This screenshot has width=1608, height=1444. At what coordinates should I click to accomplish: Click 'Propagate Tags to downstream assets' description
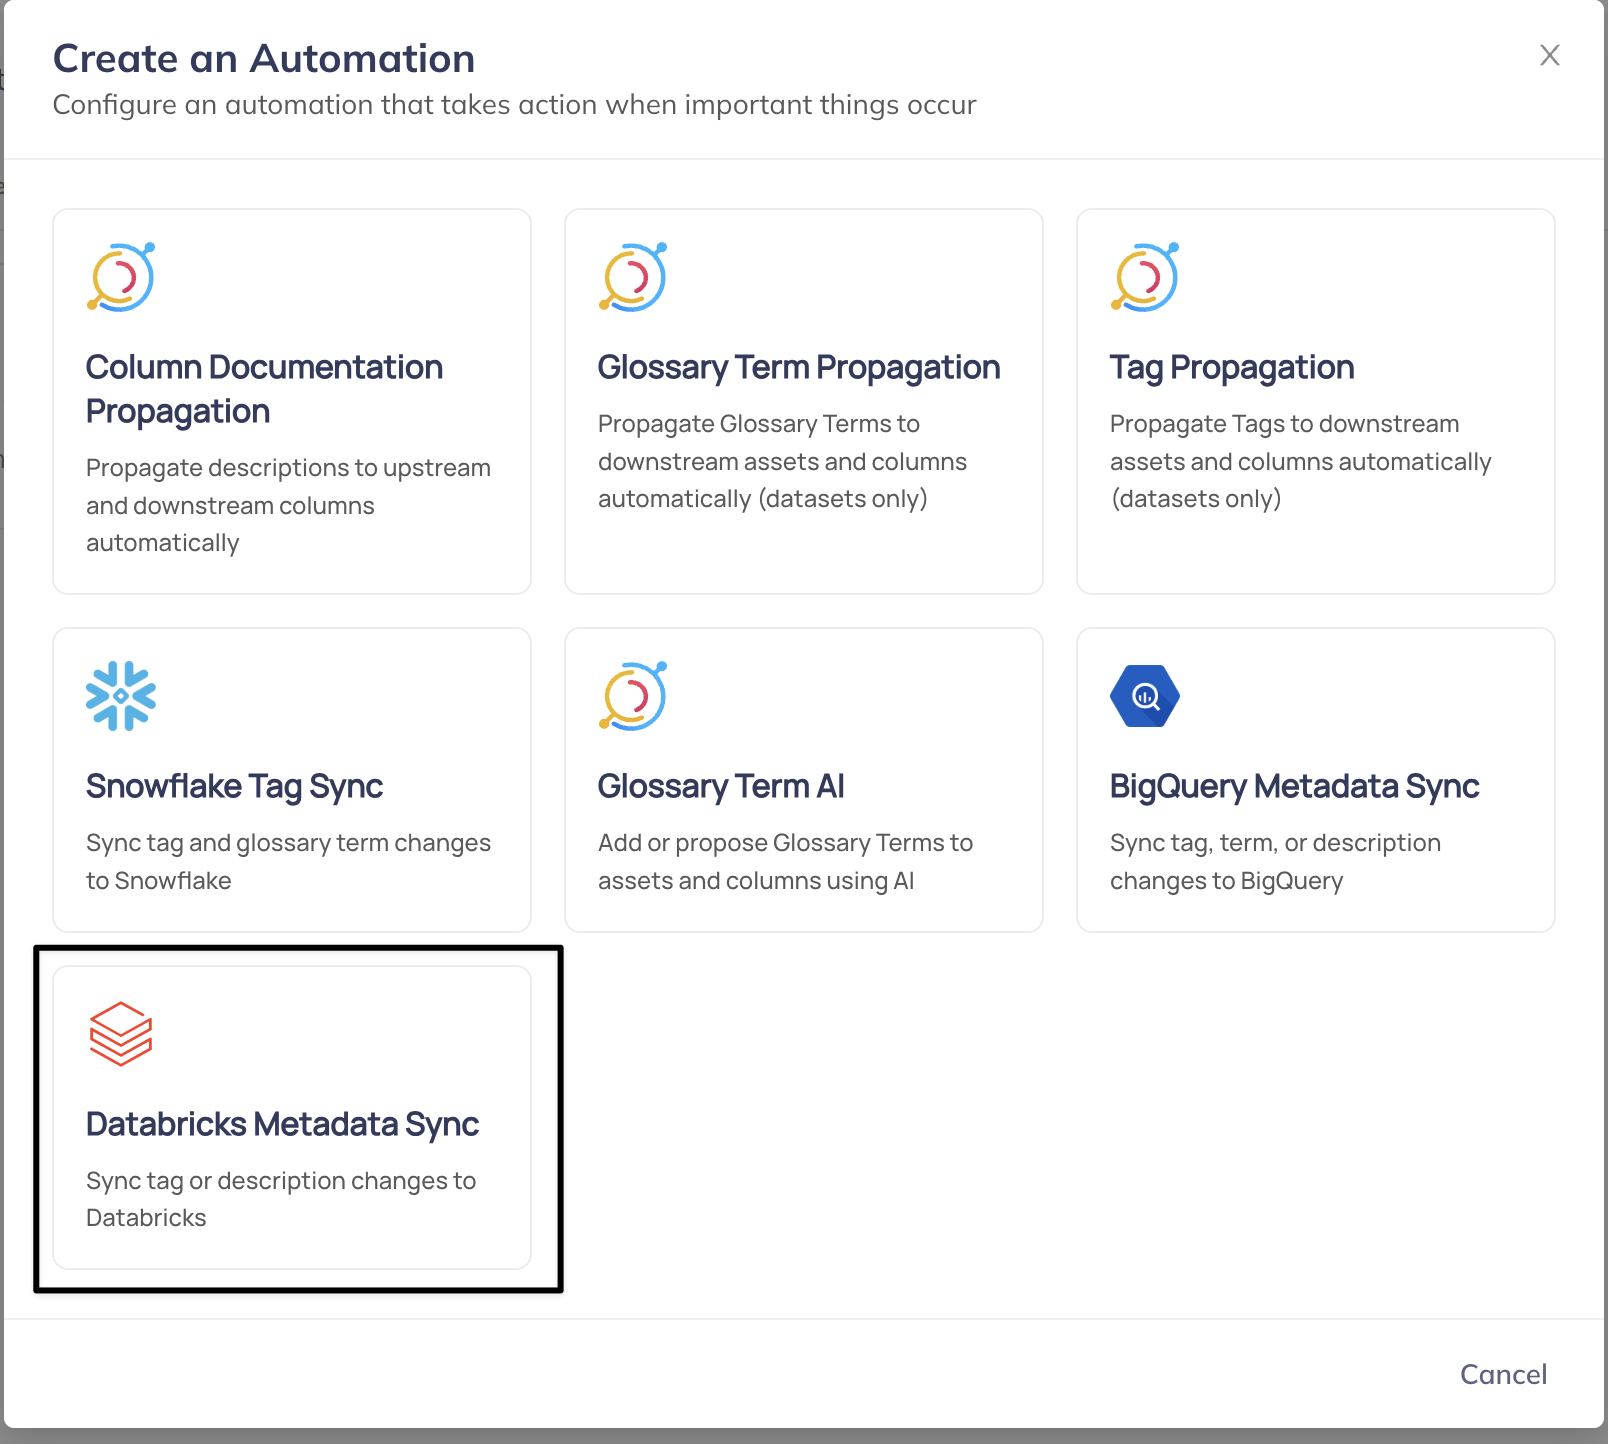[1300, 461]
